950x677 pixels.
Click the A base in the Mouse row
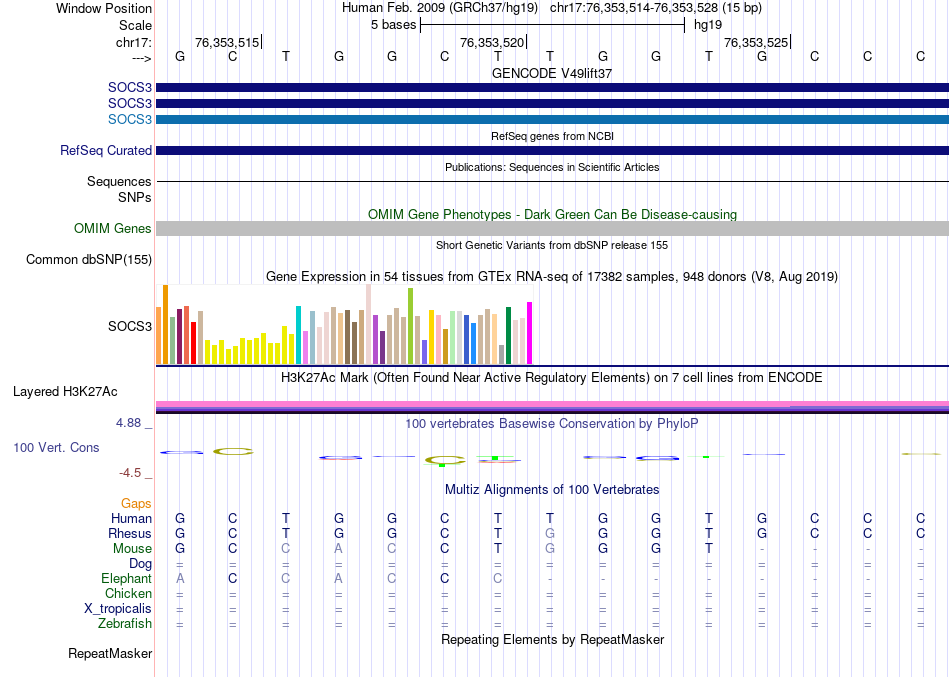(339, 549)
